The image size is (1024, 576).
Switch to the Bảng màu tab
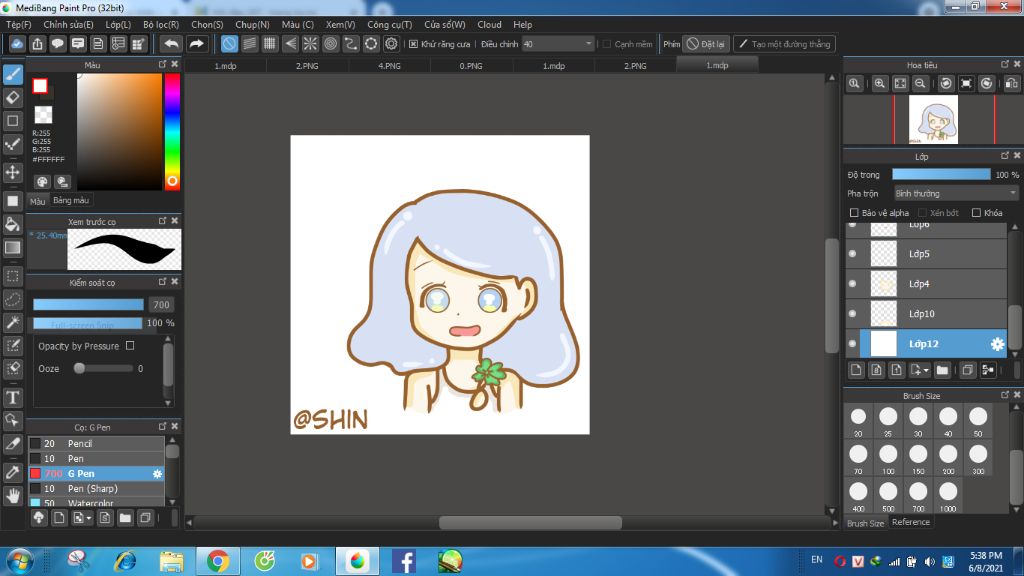(x=71, y=200)
